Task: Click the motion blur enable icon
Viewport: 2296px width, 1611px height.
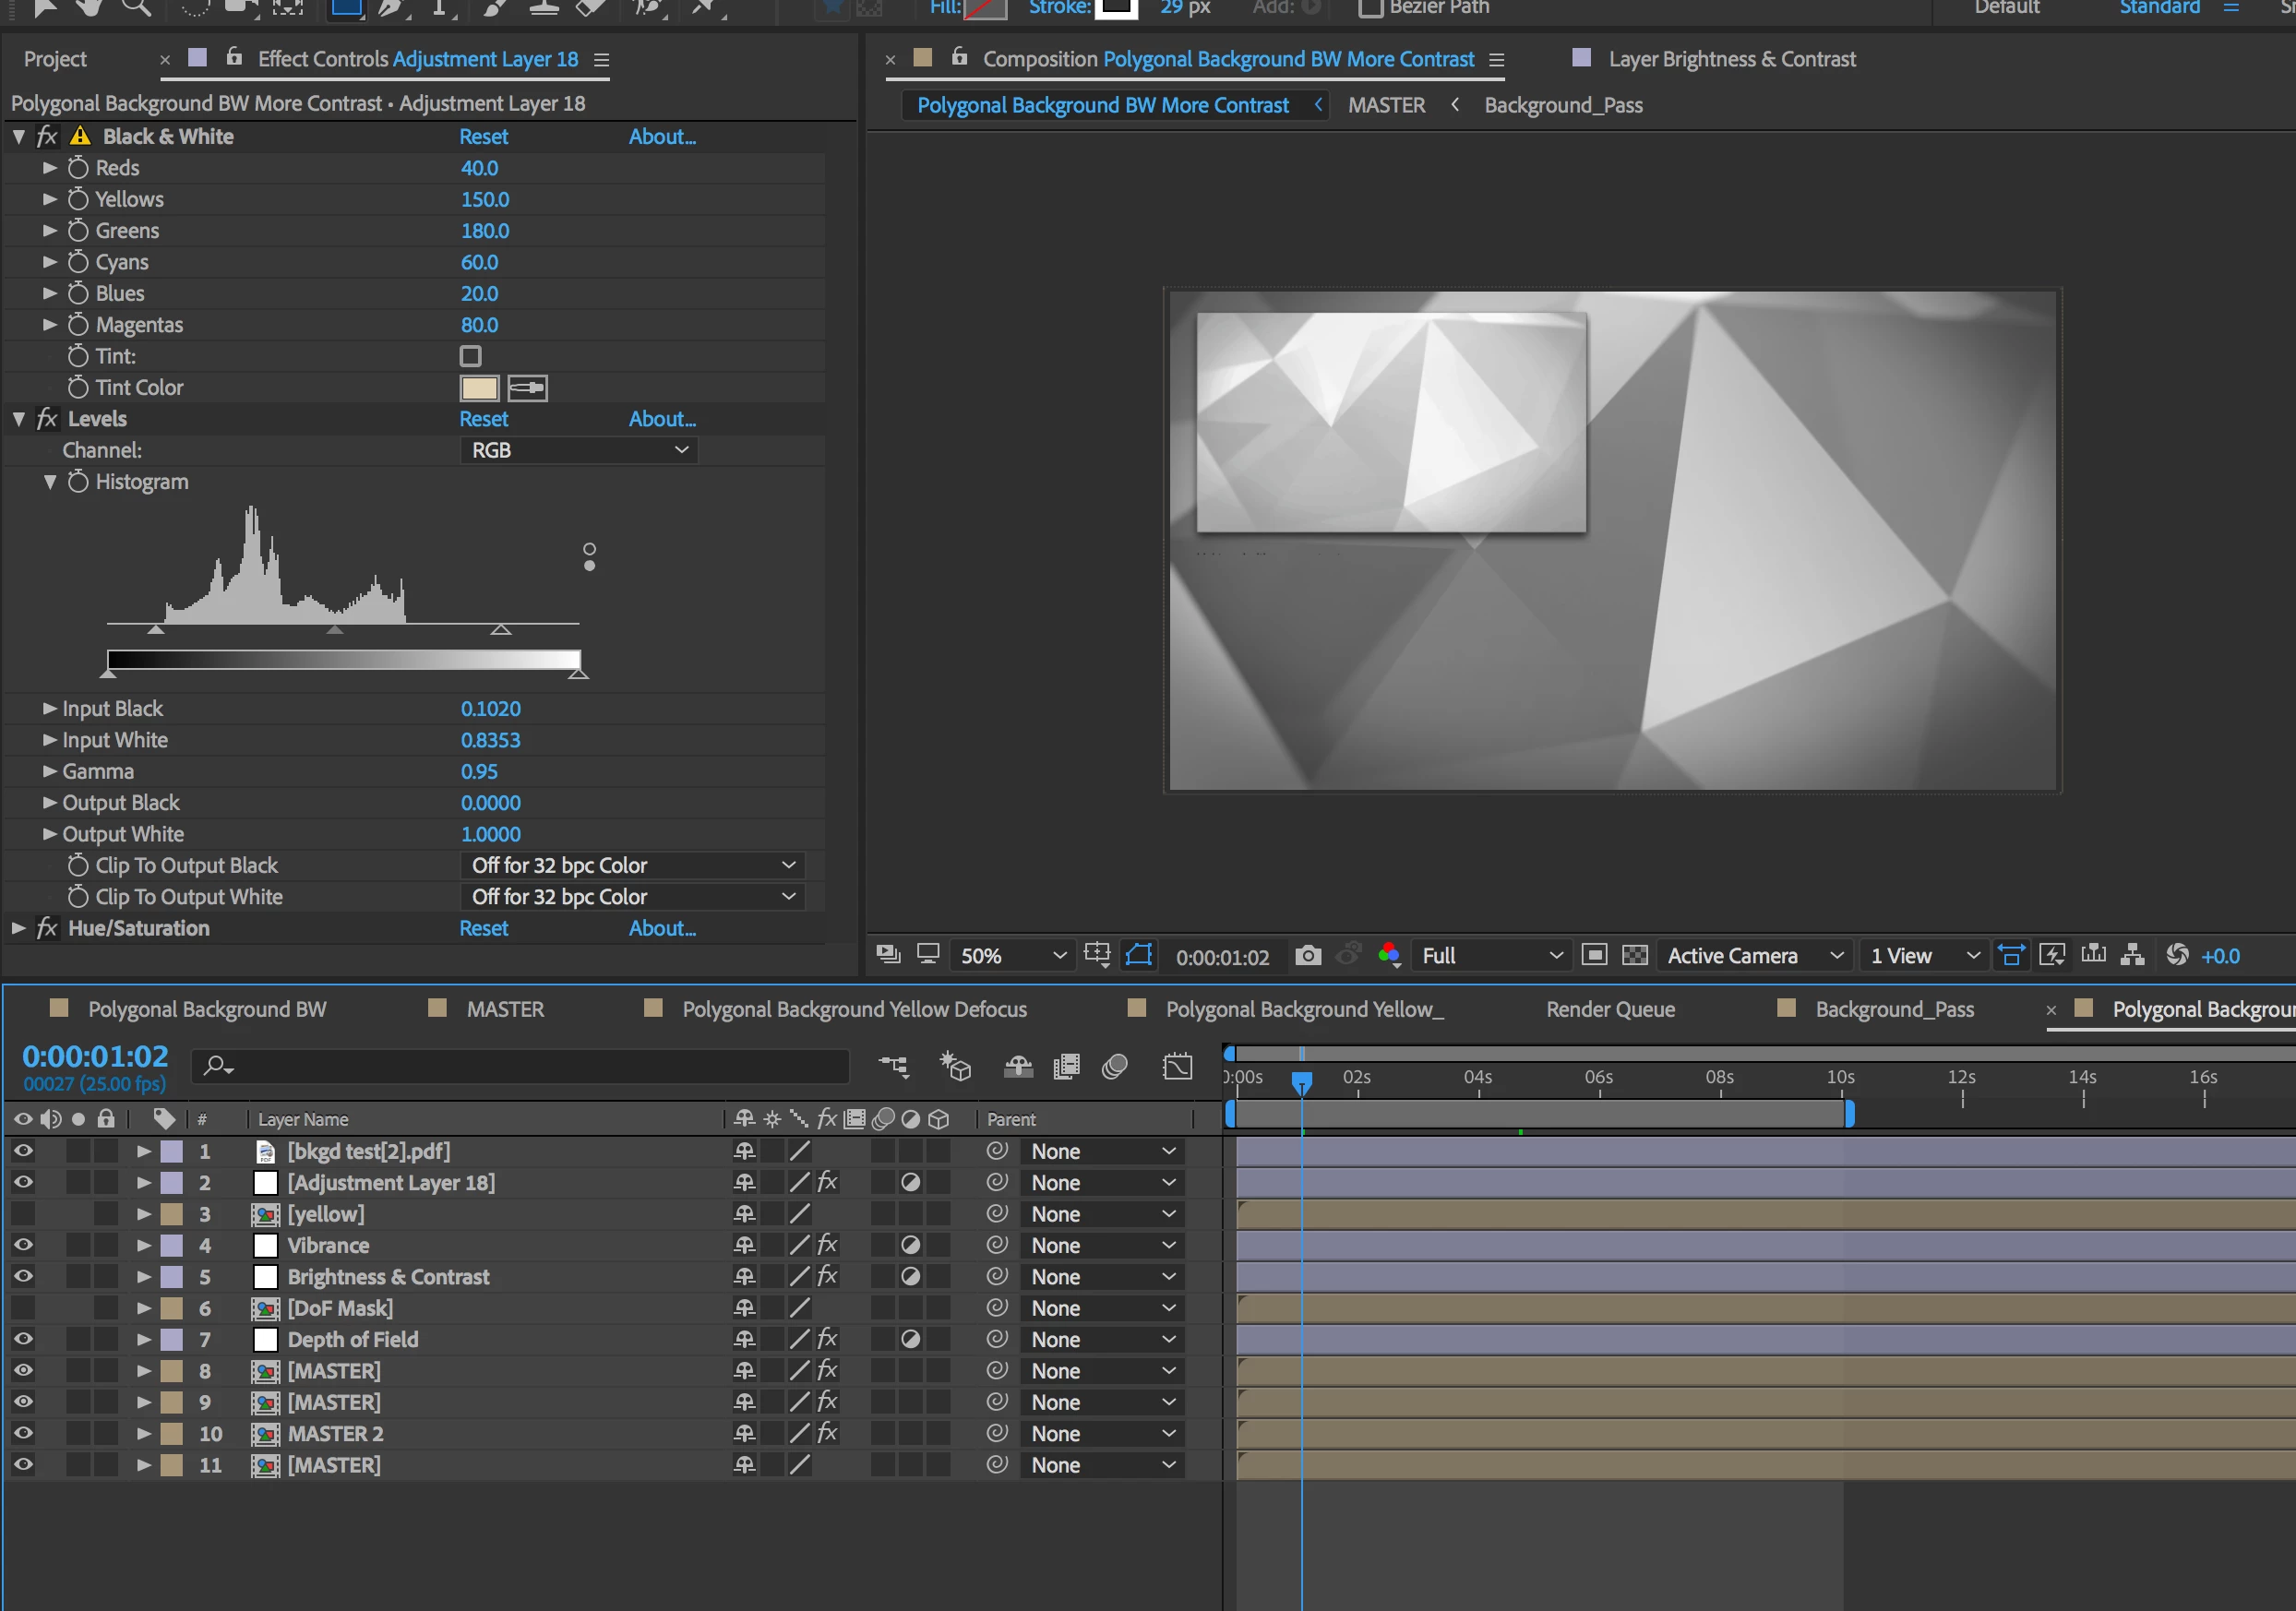Action: point(1114,1067)
